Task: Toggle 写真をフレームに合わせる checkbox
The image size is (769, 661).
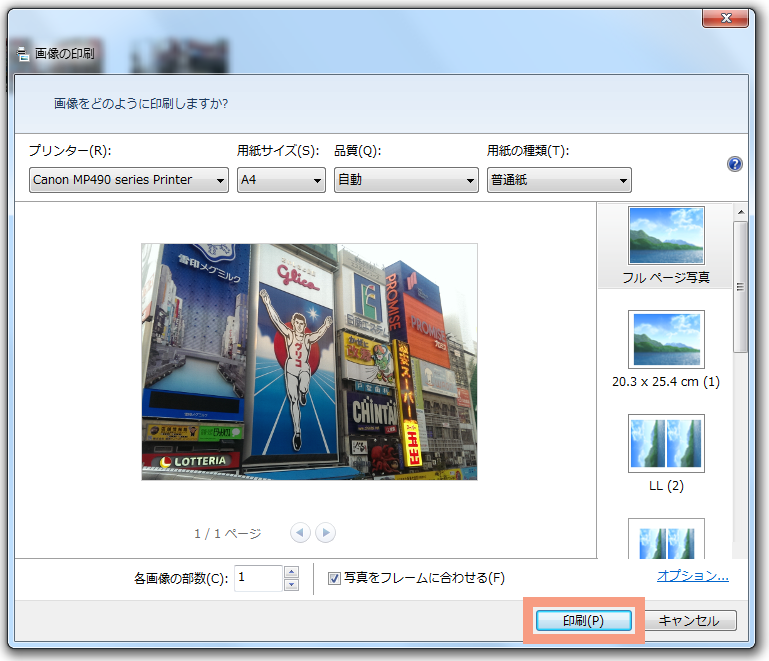Action: click(x=334, y=579)
